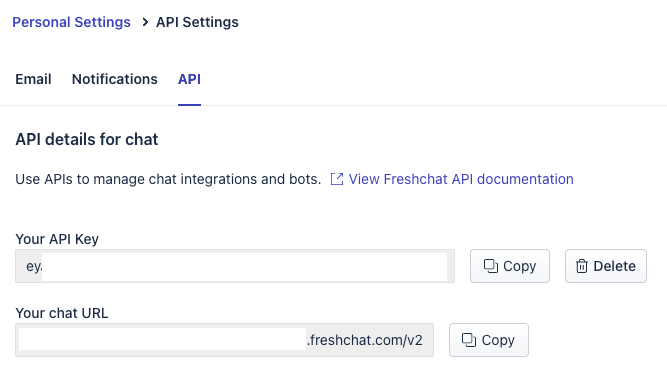Click the copy icon beside chat URL
667x371 pixels.
pyautogui.click(x=469, y=340)
